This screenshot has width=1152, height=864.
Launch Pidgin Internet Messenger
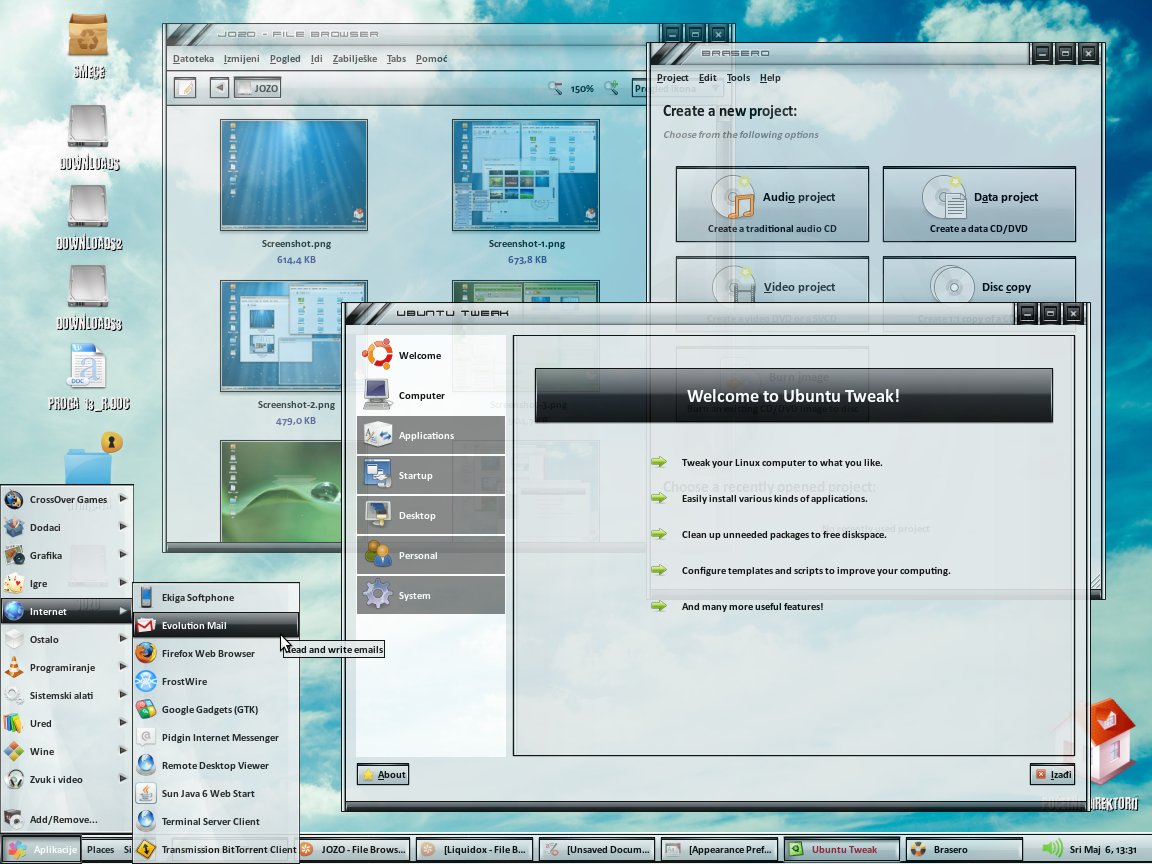click(x=216, y=737)
